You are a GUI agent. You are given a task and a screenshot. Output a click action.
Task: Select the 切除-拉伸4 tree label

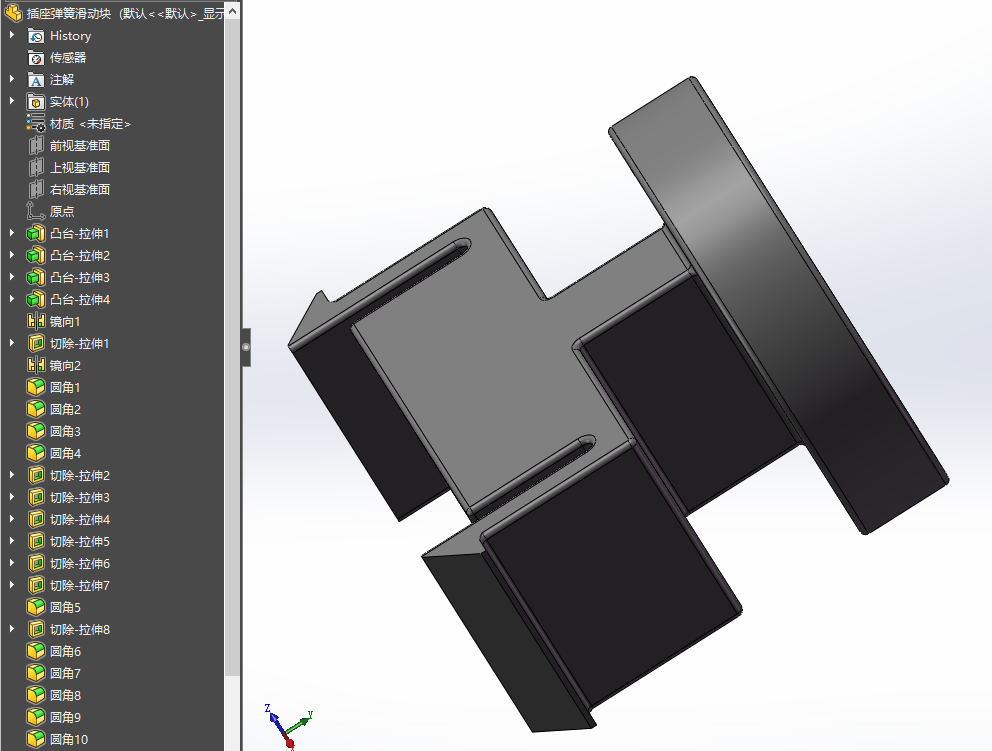(80, 519)
